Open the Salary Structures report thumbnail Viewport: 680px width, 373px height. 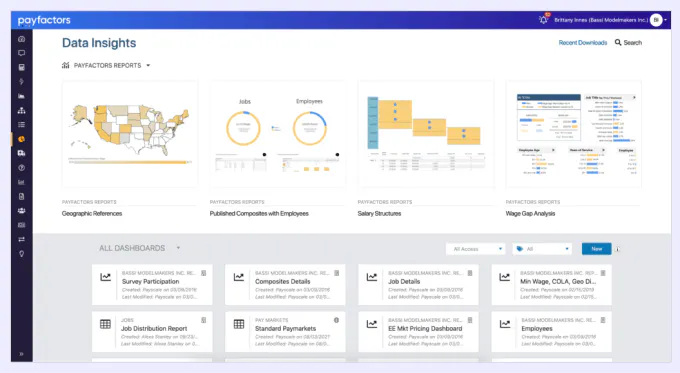click(425, 134)
